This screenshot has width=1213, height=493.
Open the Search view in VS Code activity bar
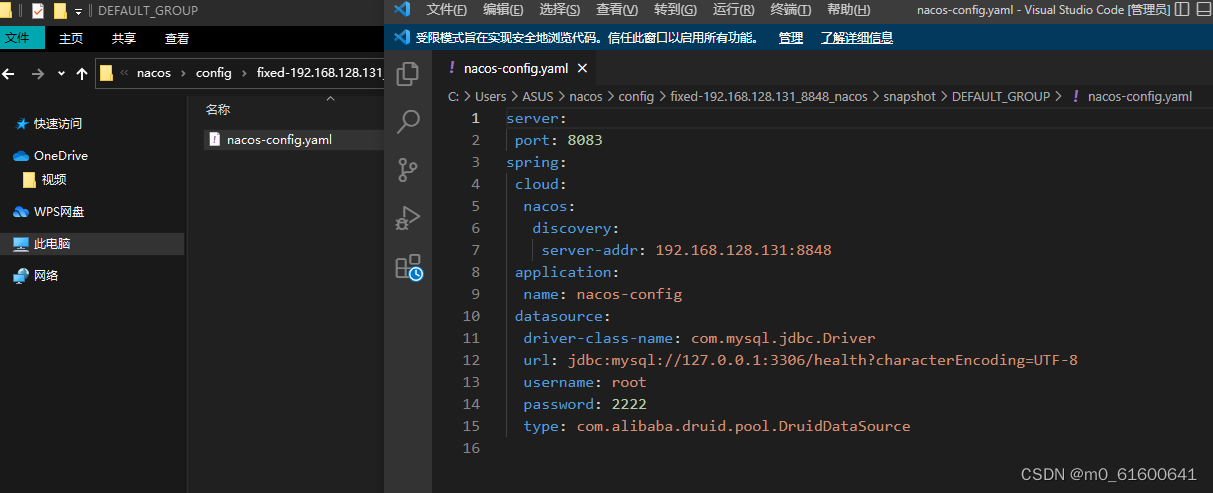coord(408,122)
